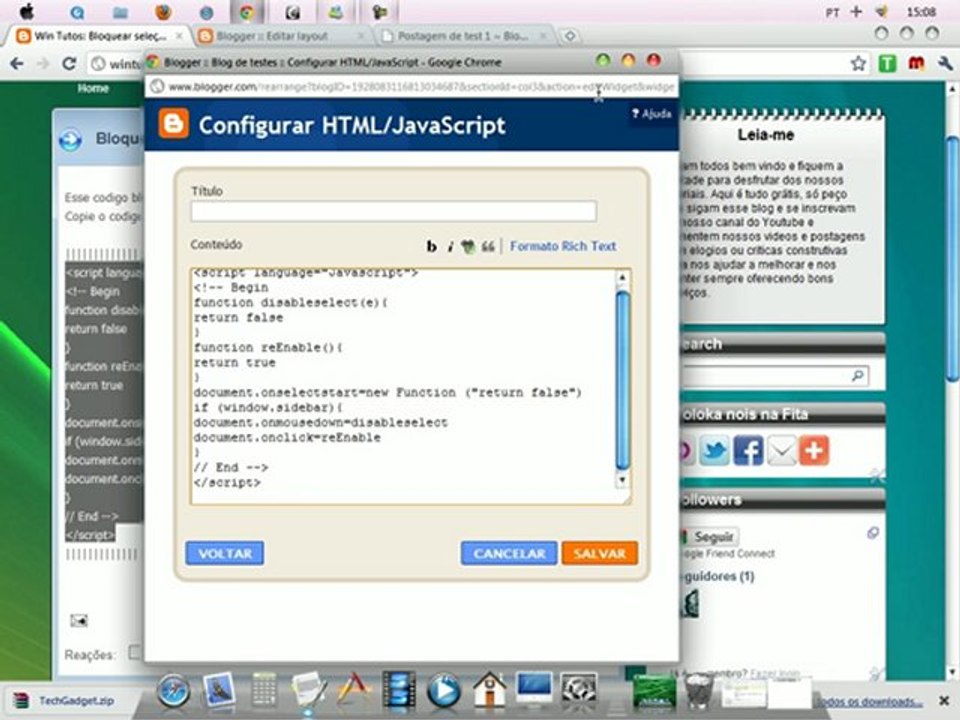Open the Ajuda help link
This screenshot has width=960, height=720.
651,114
